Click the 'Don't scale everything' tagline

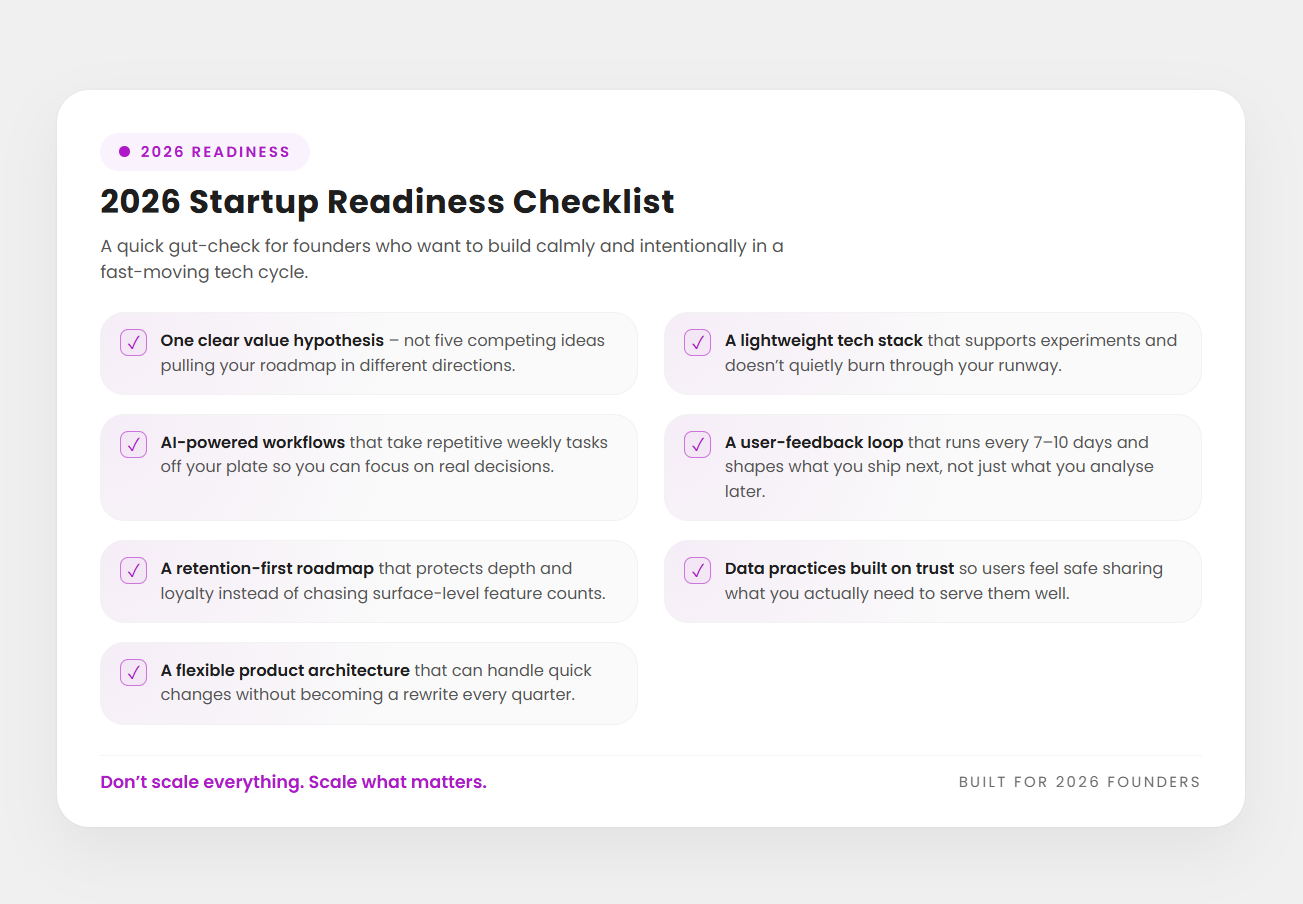click(293, 782)
